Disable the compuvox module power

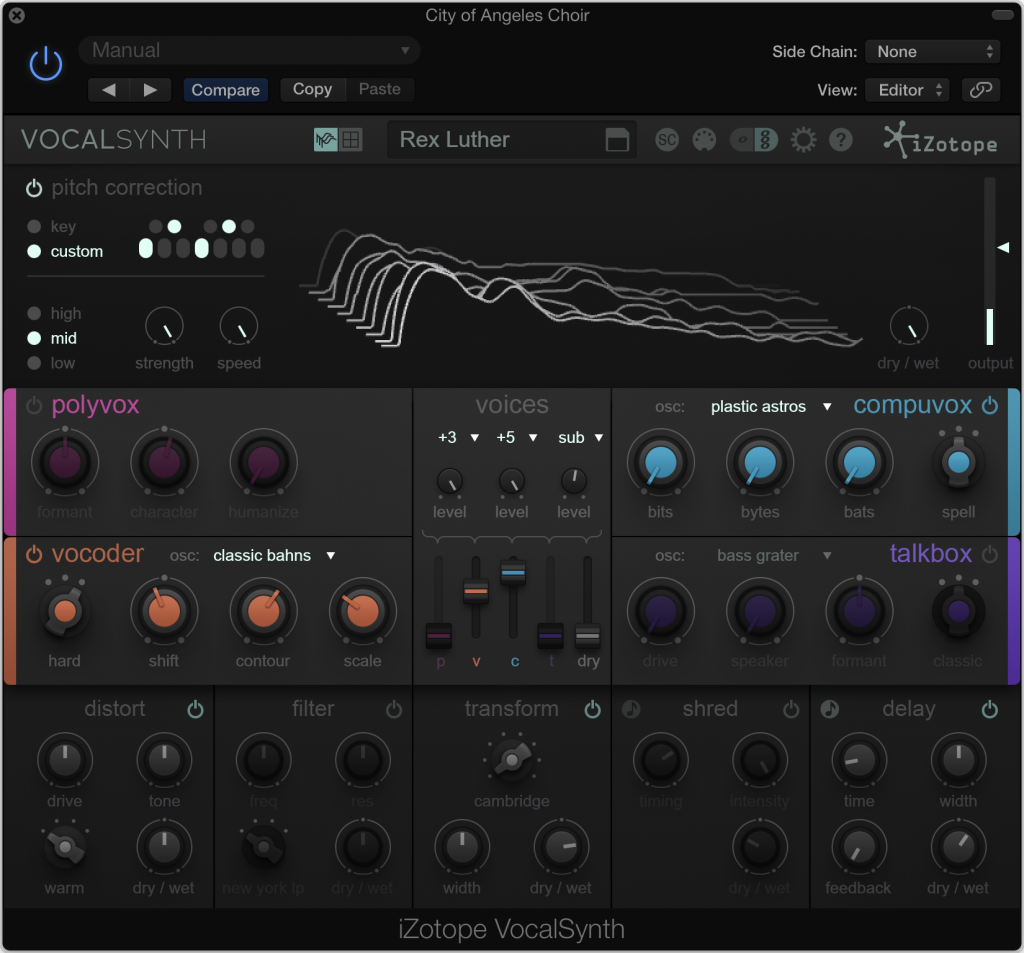tap(990, 406)
